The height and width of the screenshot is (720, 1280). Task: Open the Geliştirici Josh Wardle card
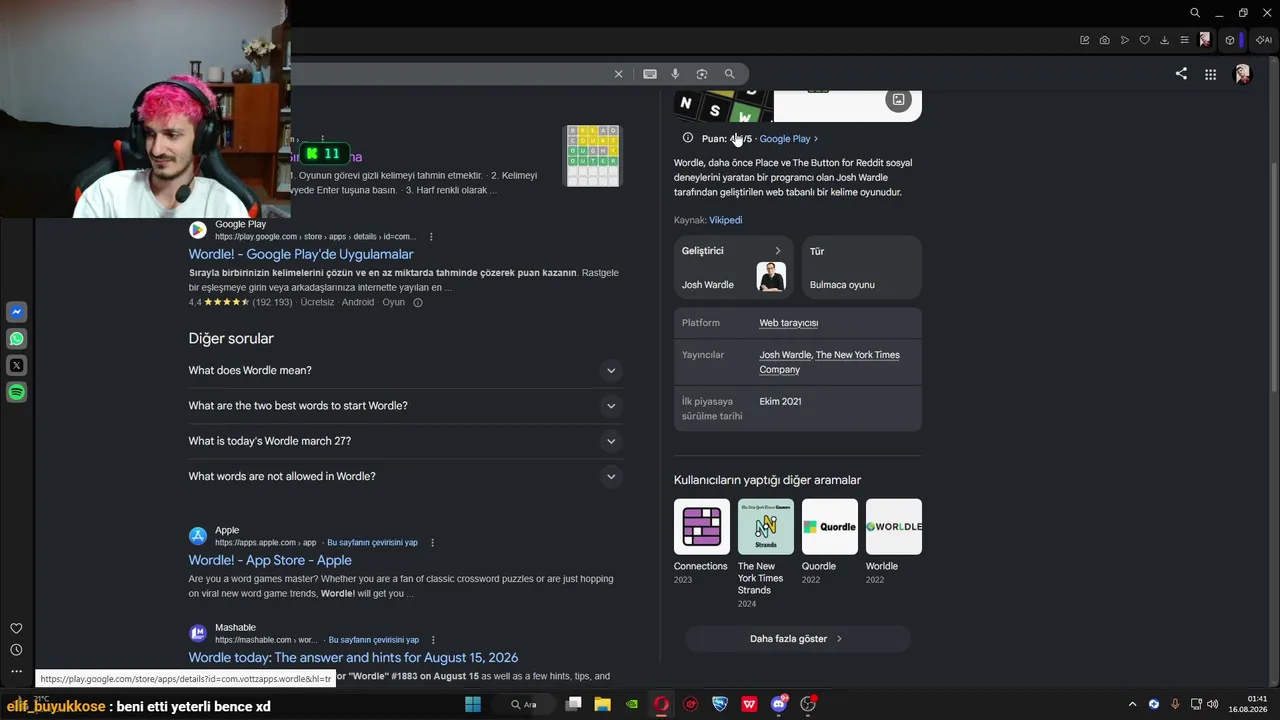coord(733,267)
